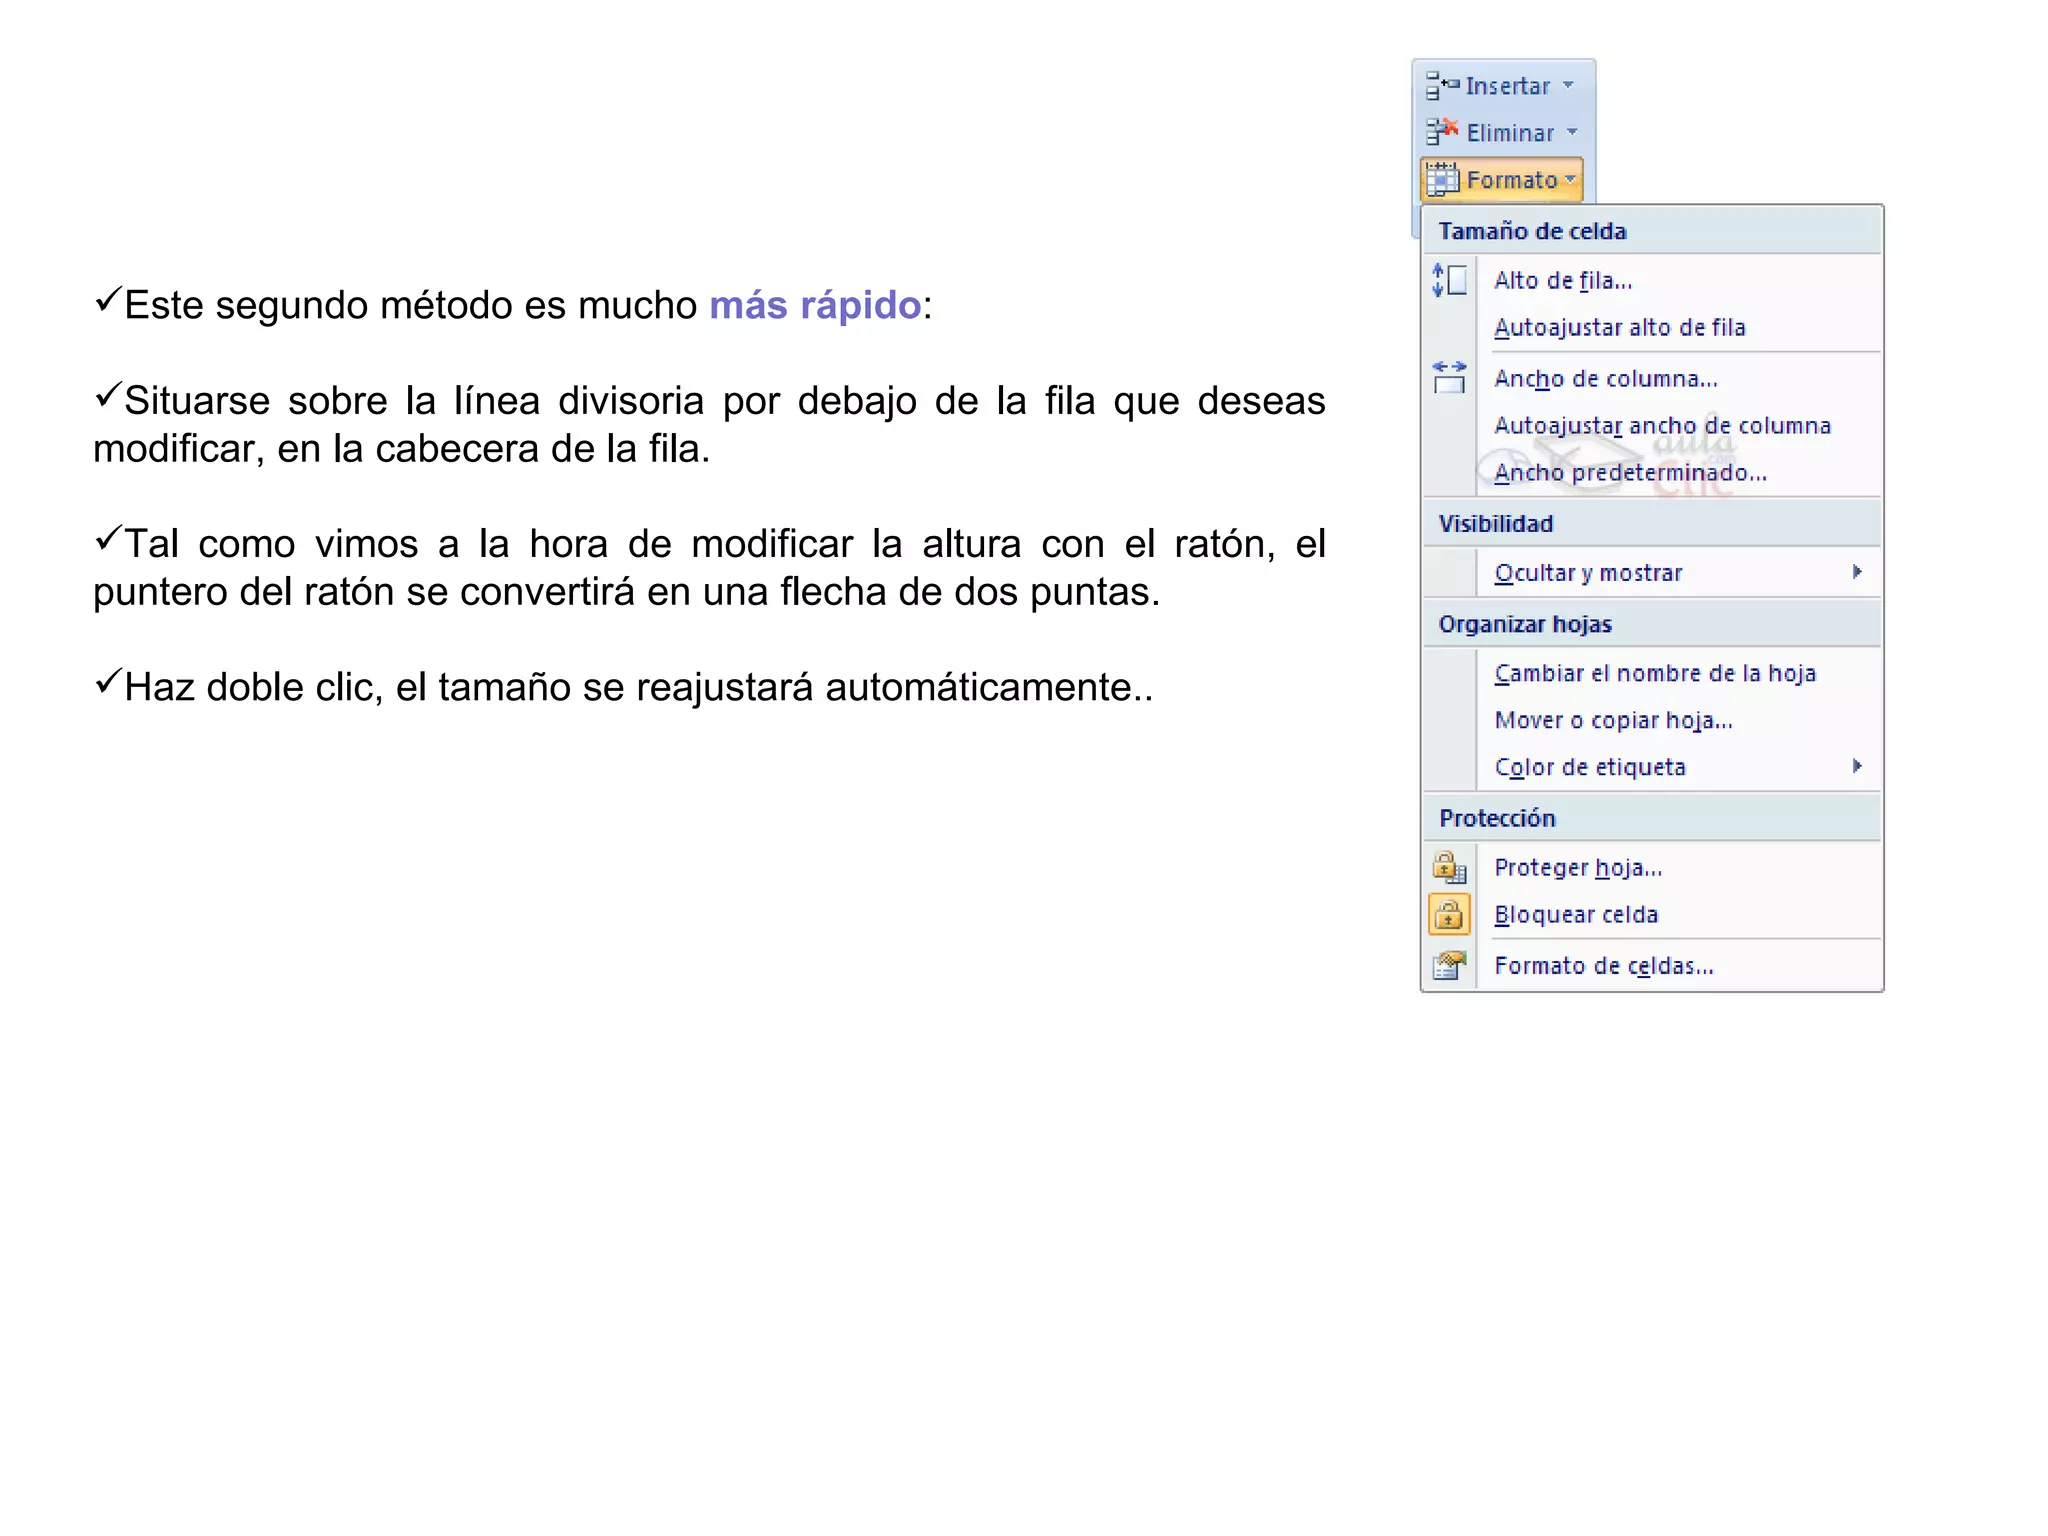Click the 'Tal como vimos' bullet text

(709, 567)
